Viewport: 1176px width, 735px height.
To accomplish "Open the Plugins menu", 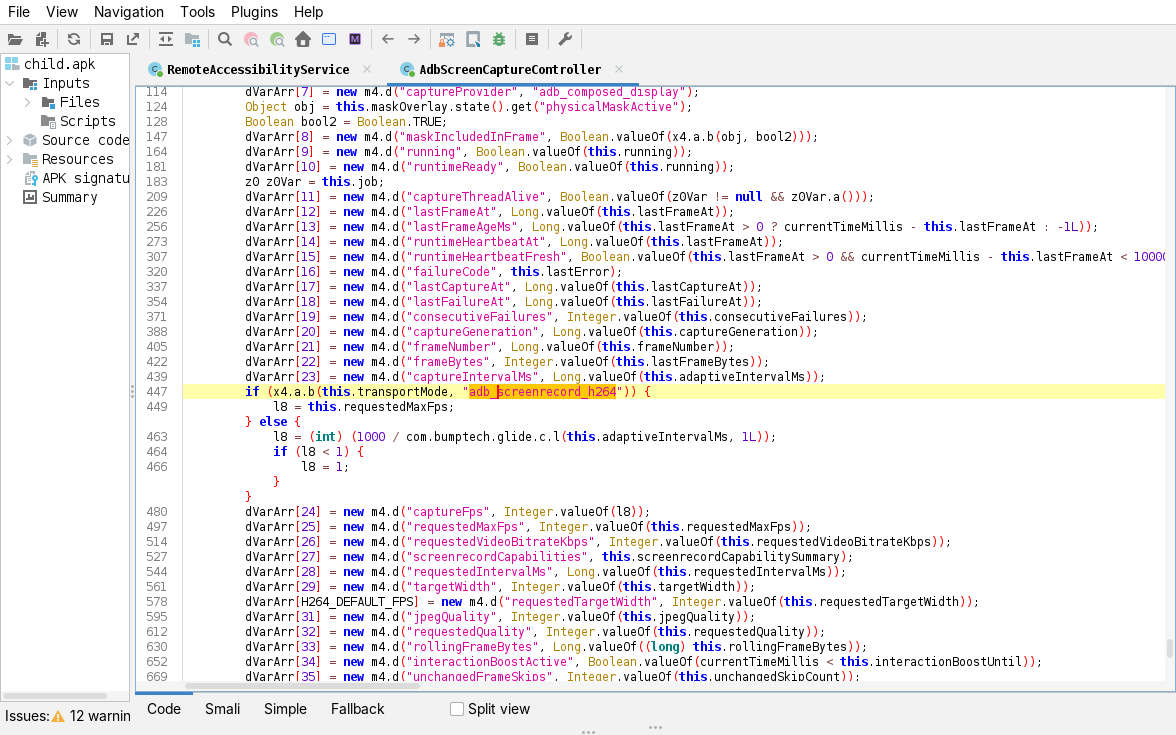I will (254, 12).
